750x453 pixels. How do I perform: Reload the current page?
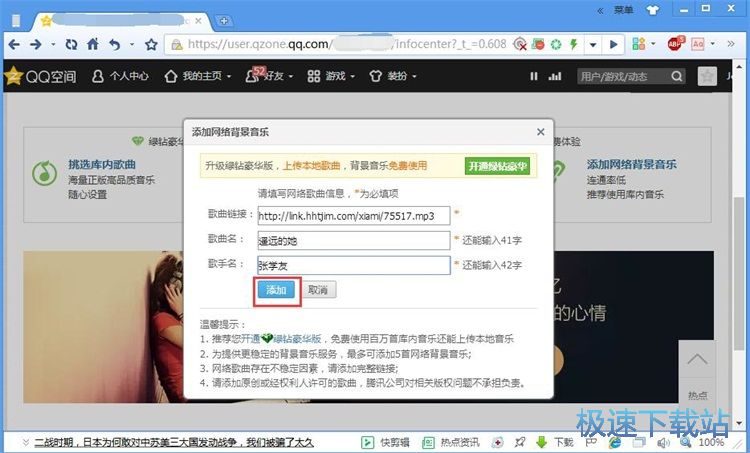coord(71,44)
